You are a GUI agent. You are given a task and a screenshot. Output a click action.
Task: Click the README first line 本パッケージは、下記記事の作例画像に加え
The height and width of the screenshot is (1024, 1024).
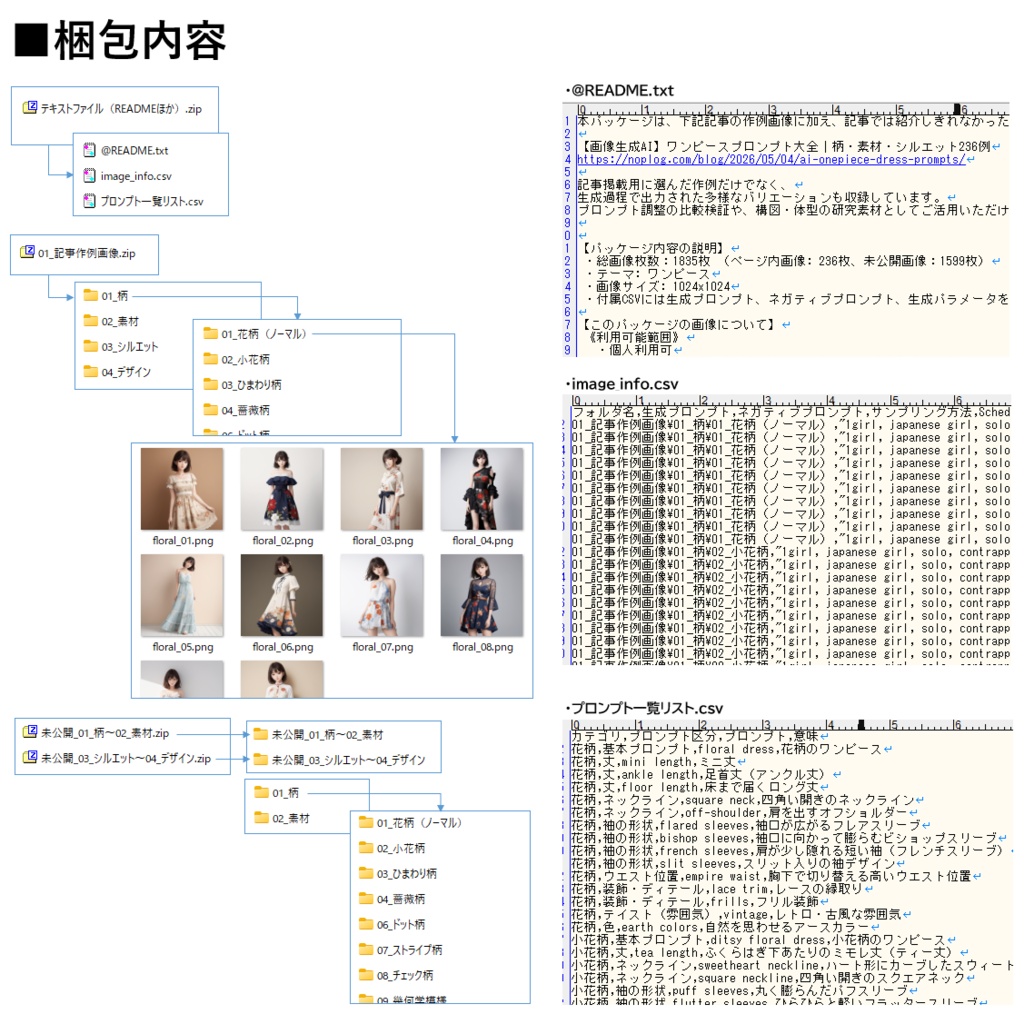793,121
